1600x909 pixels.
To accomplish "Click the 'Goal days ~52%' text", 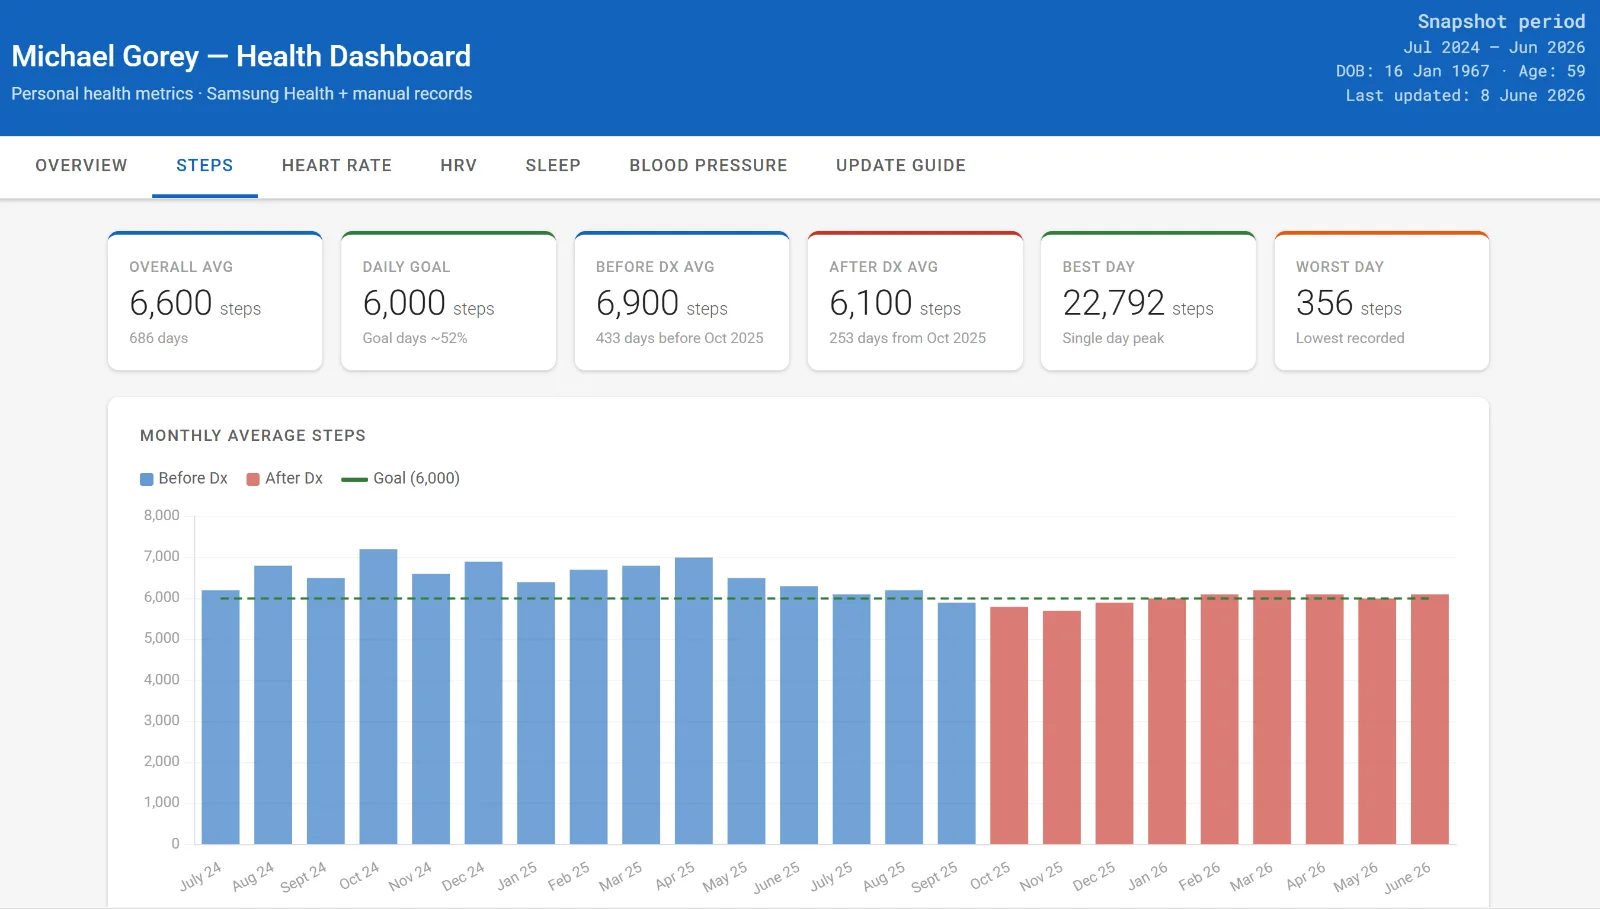I will point(415,338).
